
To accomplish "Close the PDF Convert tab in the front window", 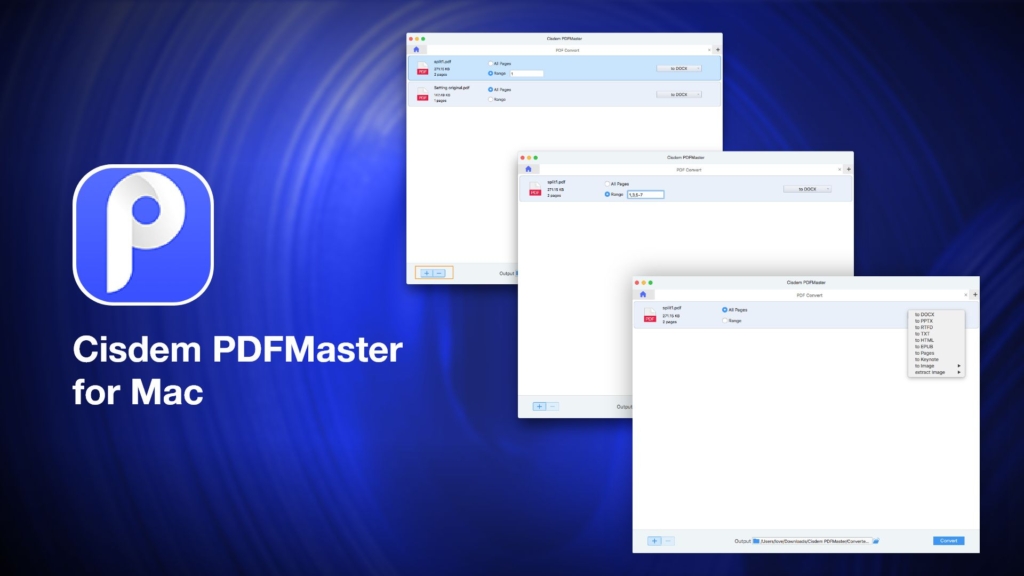I will click(966, 295).
